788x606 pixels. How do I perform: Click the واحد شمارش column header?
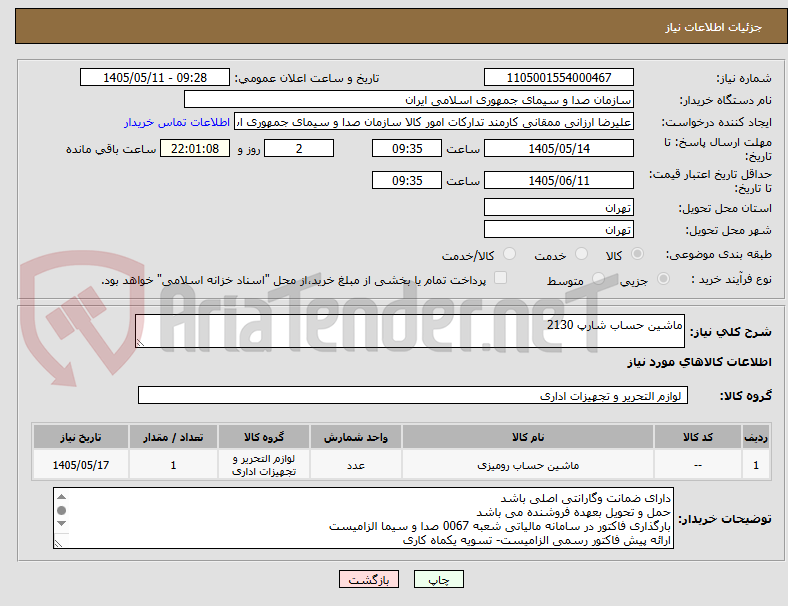pyautogui.click(x=355, y=437)
